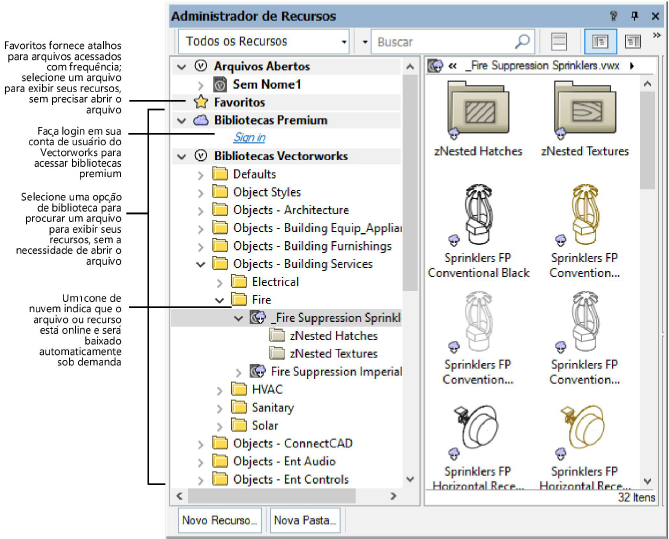Viewport: 669px width, 539px height.
Task: Collapse the Bibliotecas Premium section
Action: coord(182,121)
